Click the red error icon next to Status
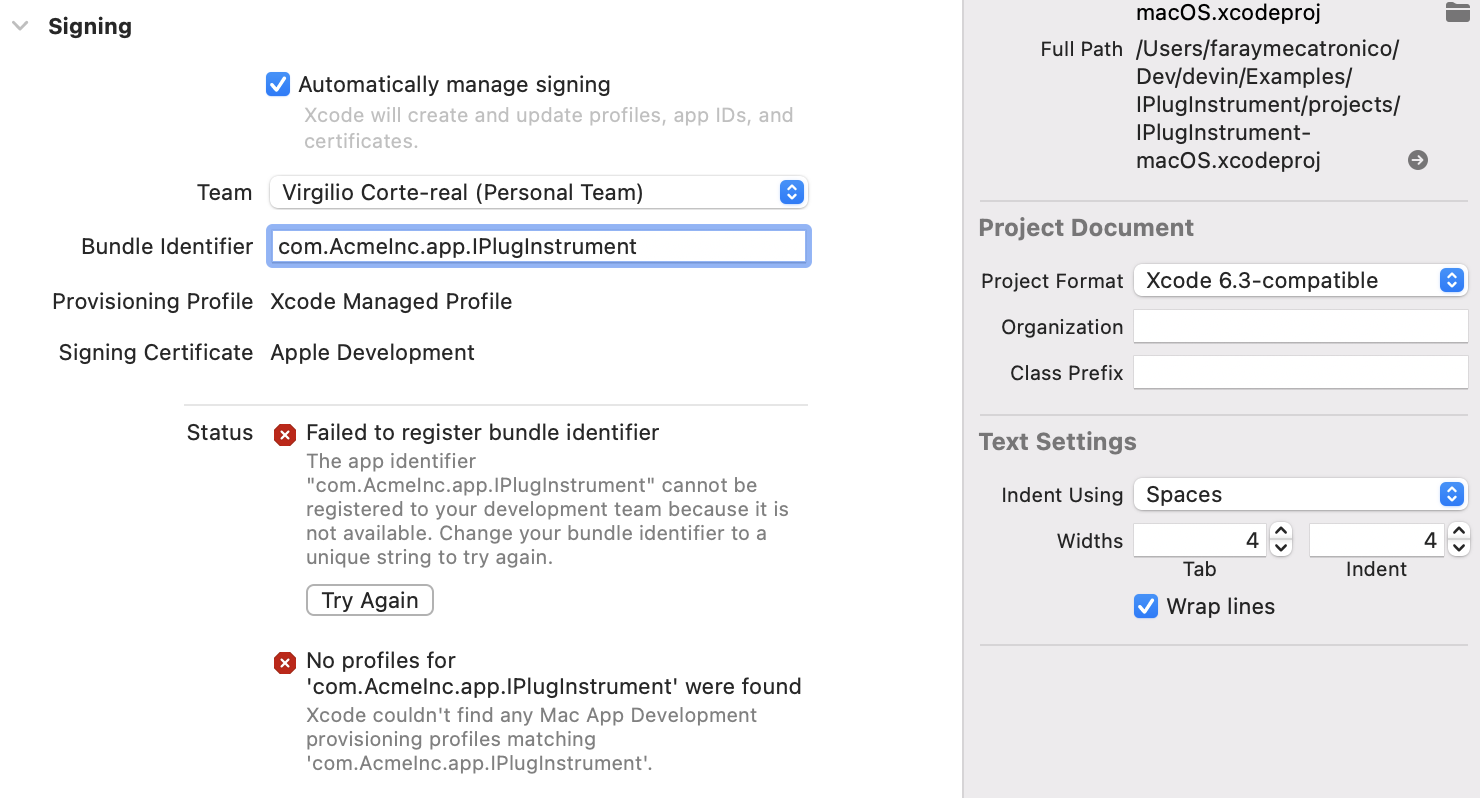1480x798 pixels. (x=284, y=434)
